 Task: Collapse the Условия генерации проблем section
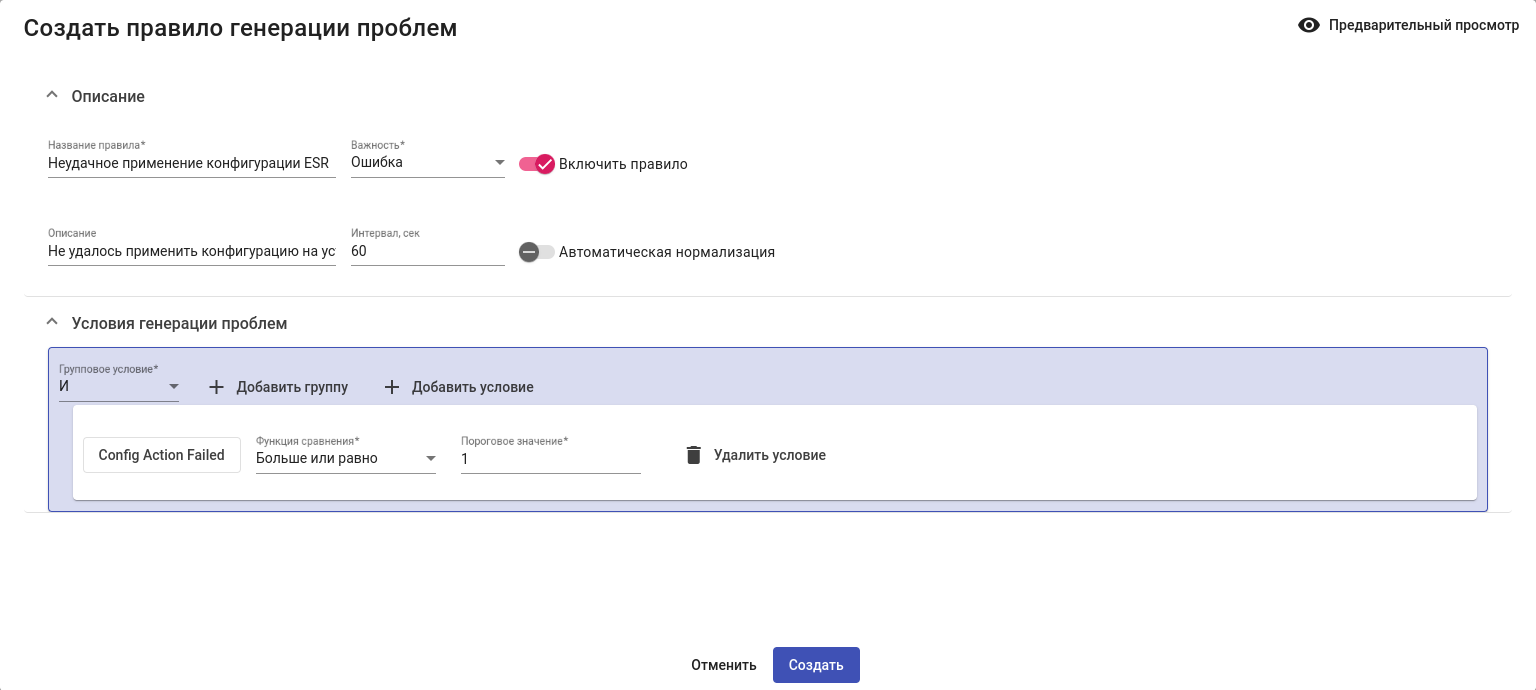pos(53,323)
